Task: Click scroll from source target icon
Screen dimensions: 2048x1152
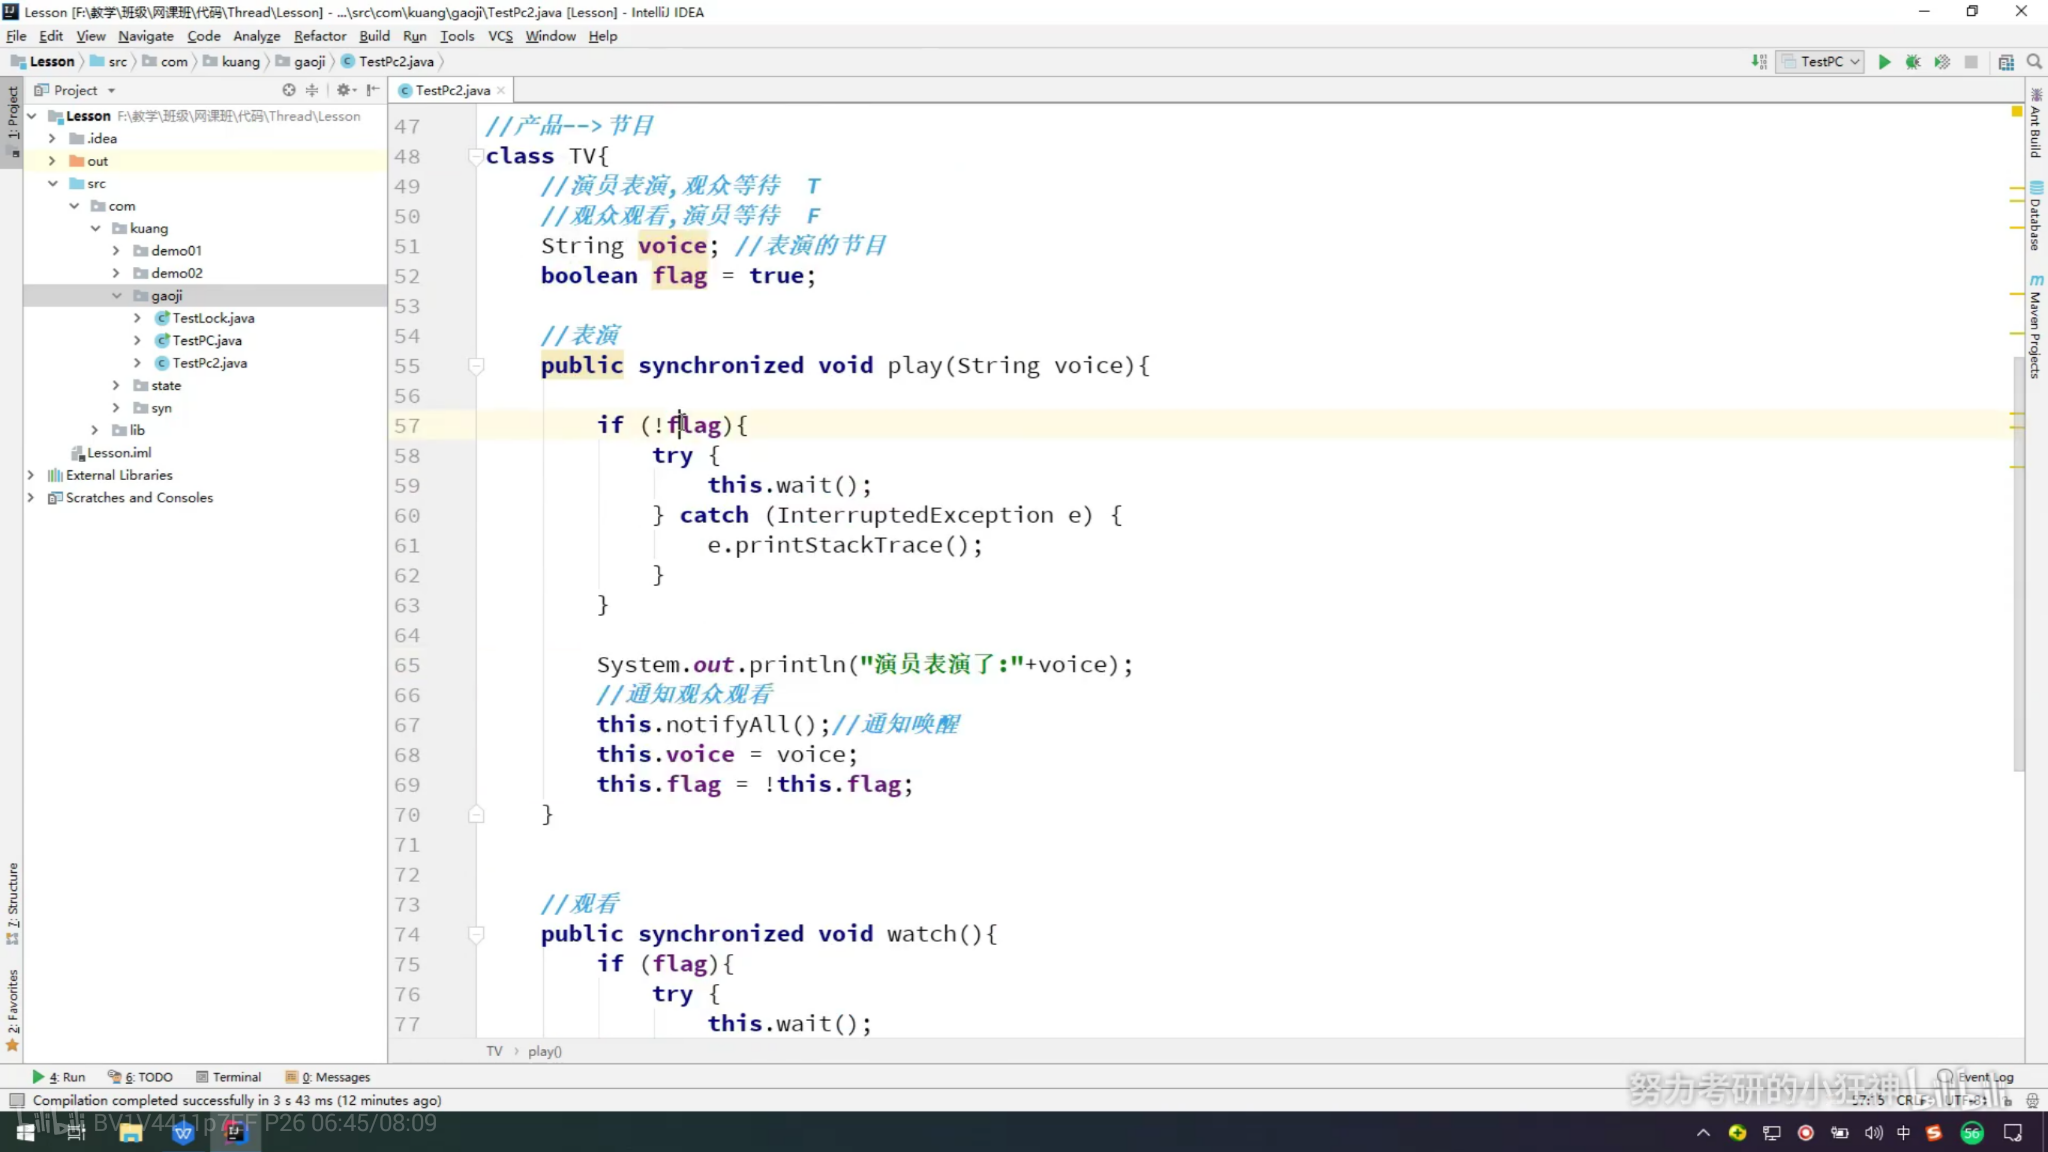Action: coord(289,90)
